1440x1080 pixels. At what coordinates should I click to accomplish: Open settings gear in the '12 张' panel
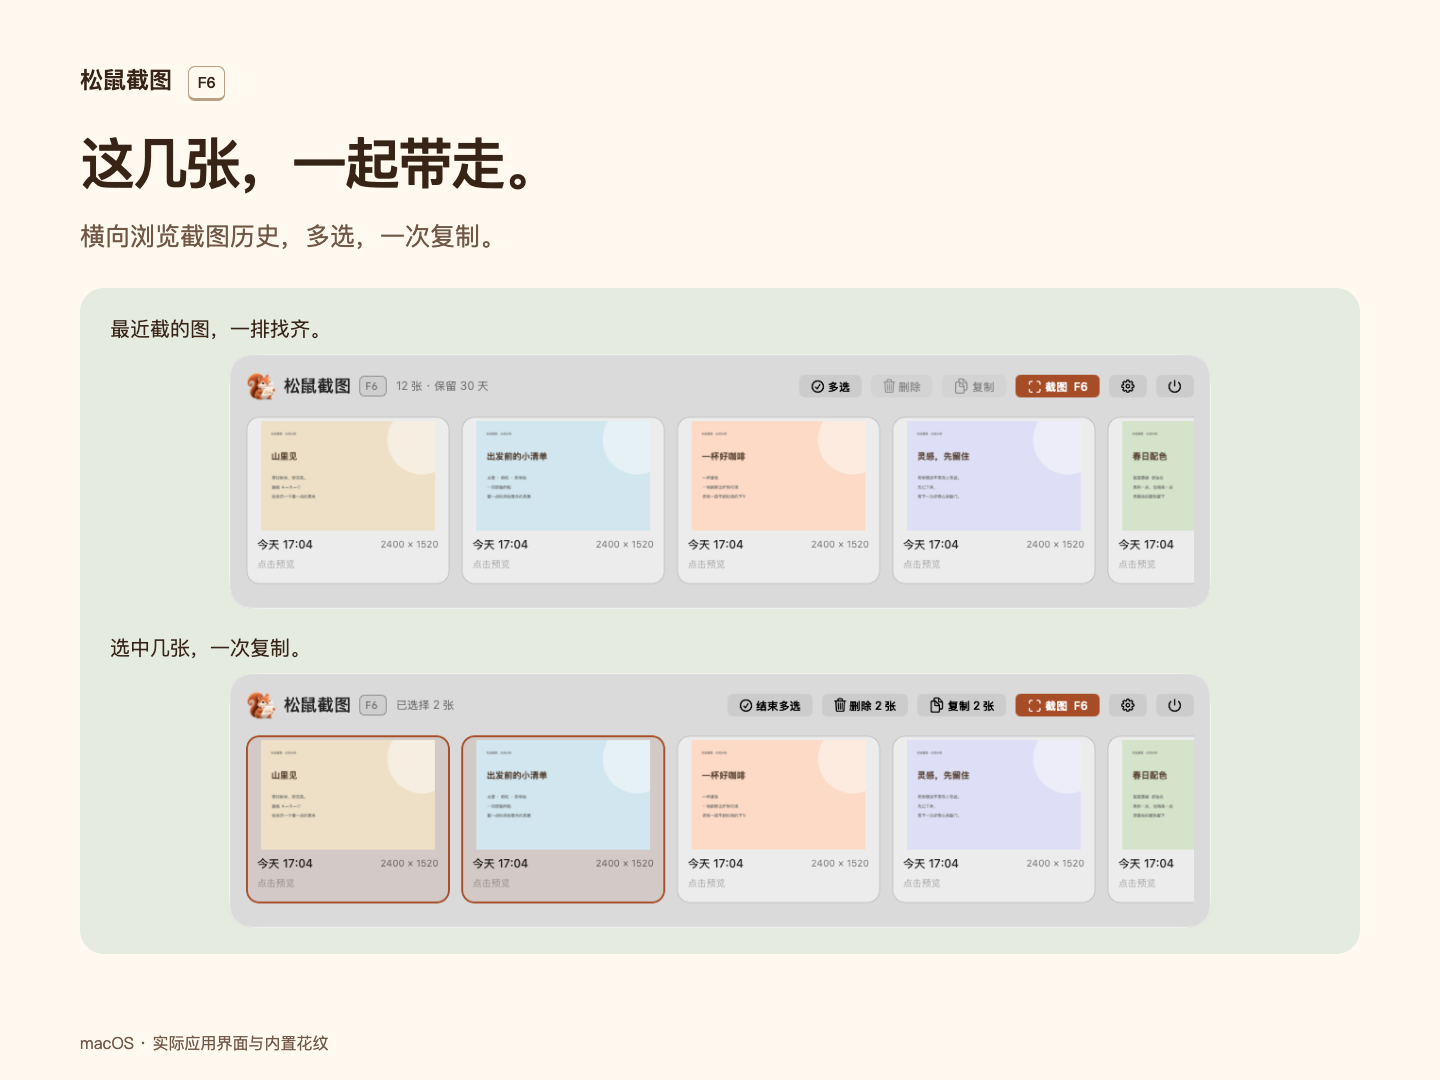1128,386
